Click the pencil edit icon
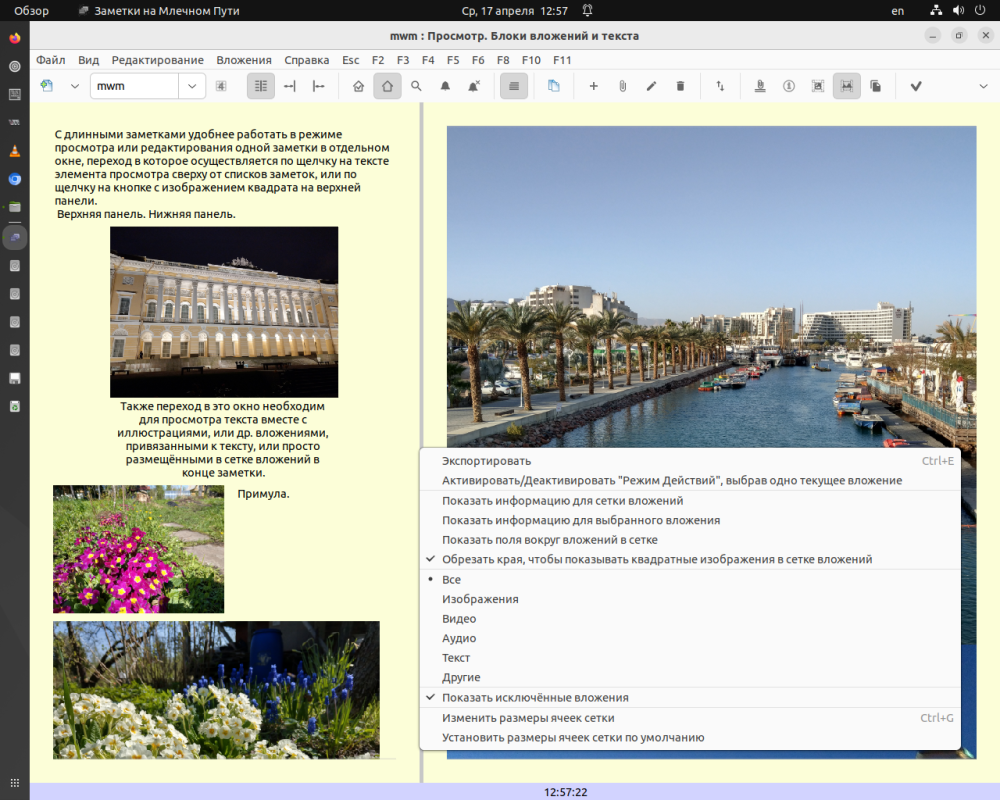 [x=651, y=86]
